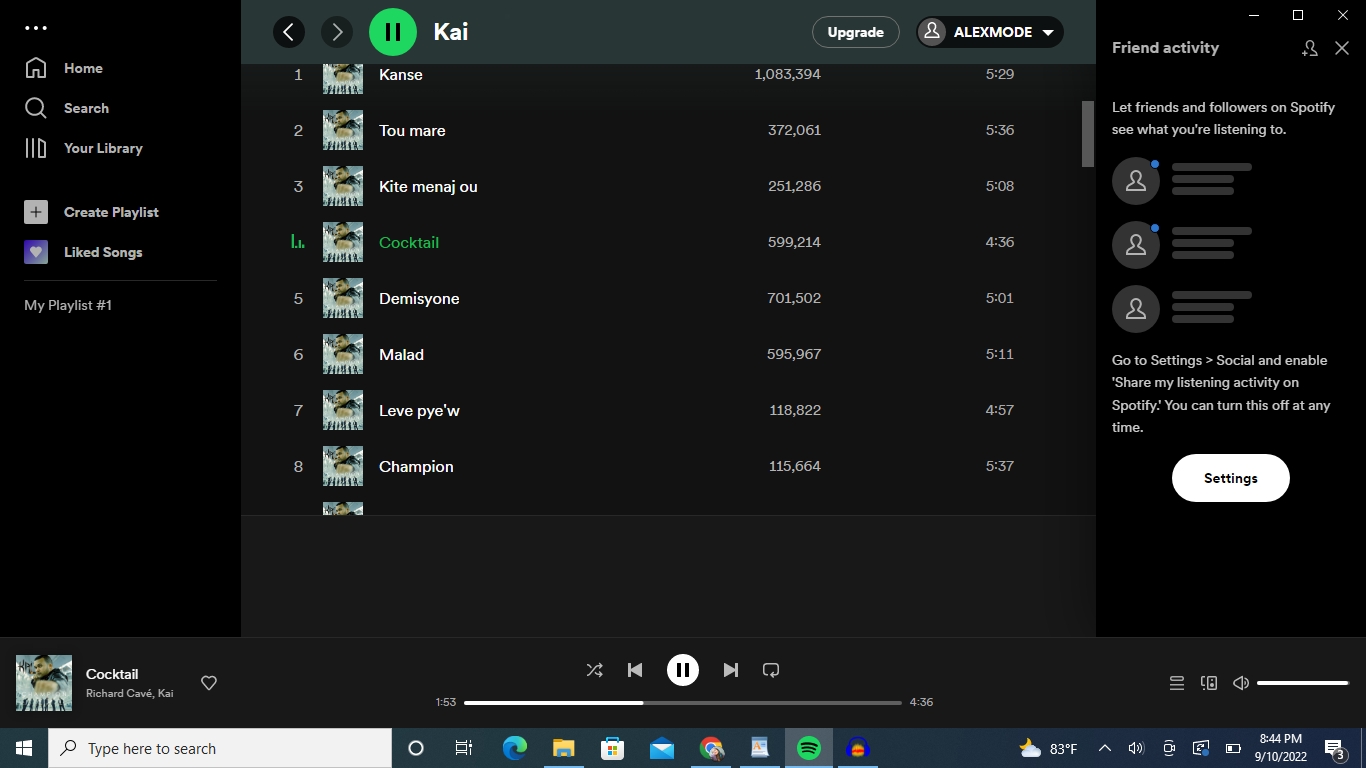Screen dimensions: 1366x768
Task: Skip to previous track
Action: (635, 670)
